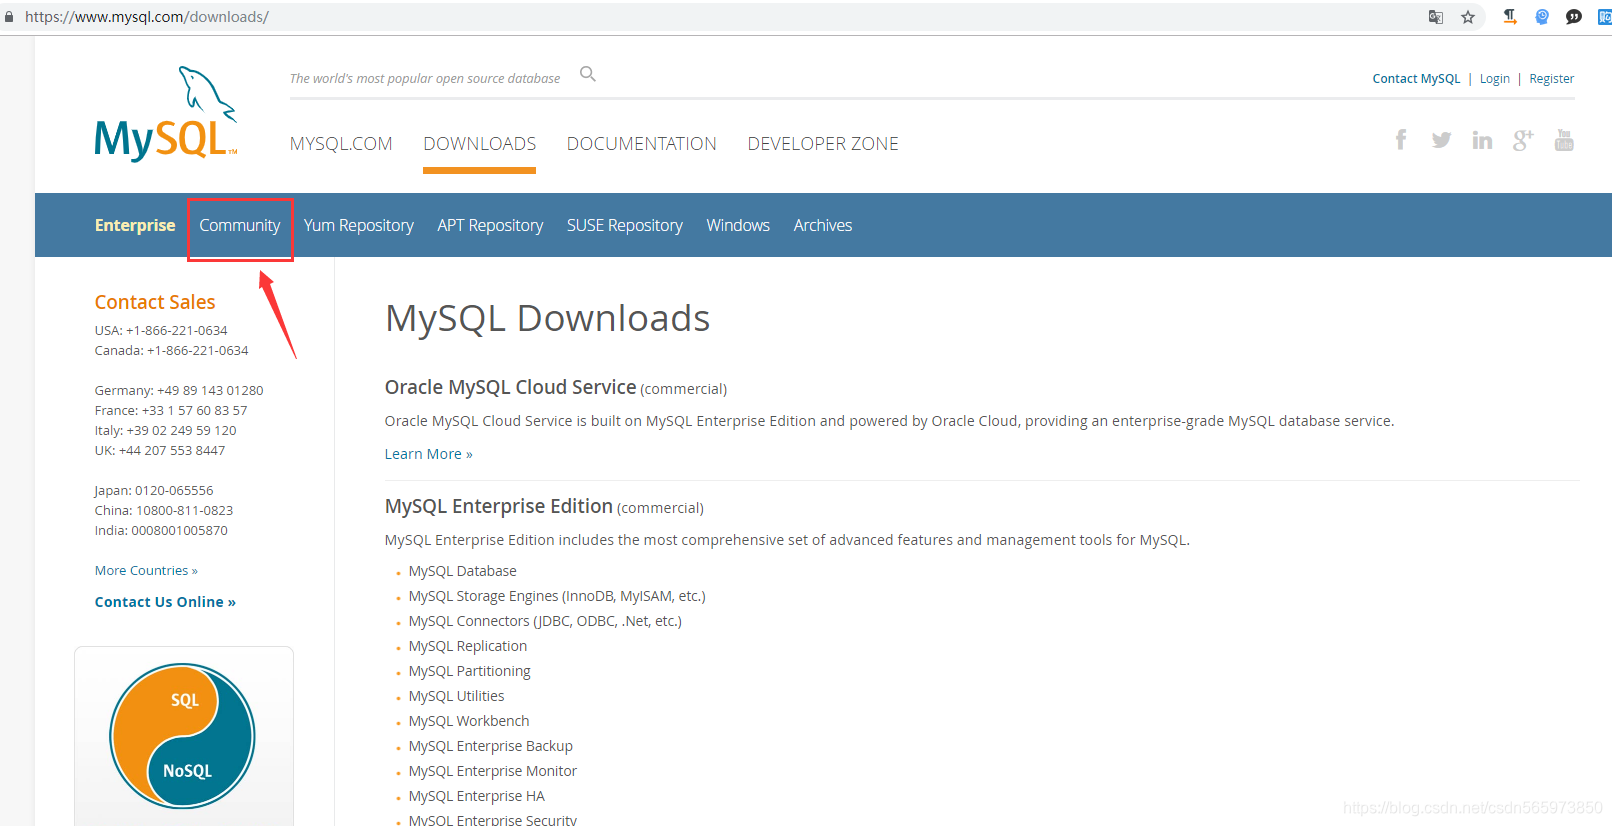Open MySQL's Twitter bird icon

[x=1441, y=140]
